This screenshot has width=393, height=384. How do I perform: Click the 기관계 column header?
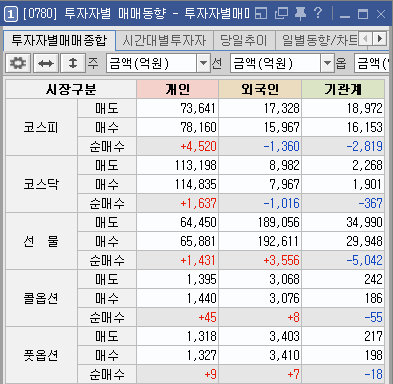(x=343, y=89)
